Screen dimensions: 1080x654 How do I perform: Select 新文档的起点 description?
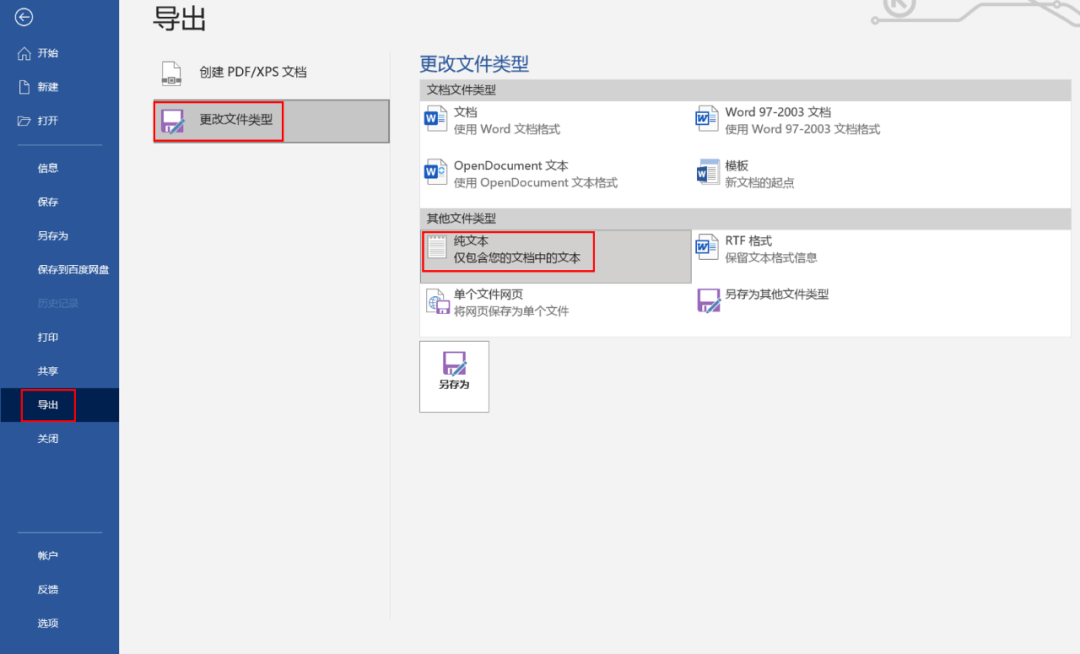pos(759,183)
